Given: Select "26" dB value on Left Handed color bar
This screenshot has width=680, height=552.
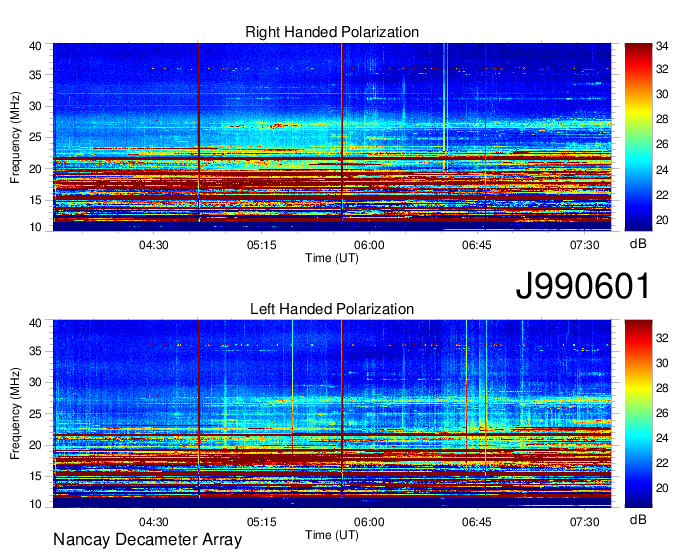Looking at the screenshot, I should 662,413.
